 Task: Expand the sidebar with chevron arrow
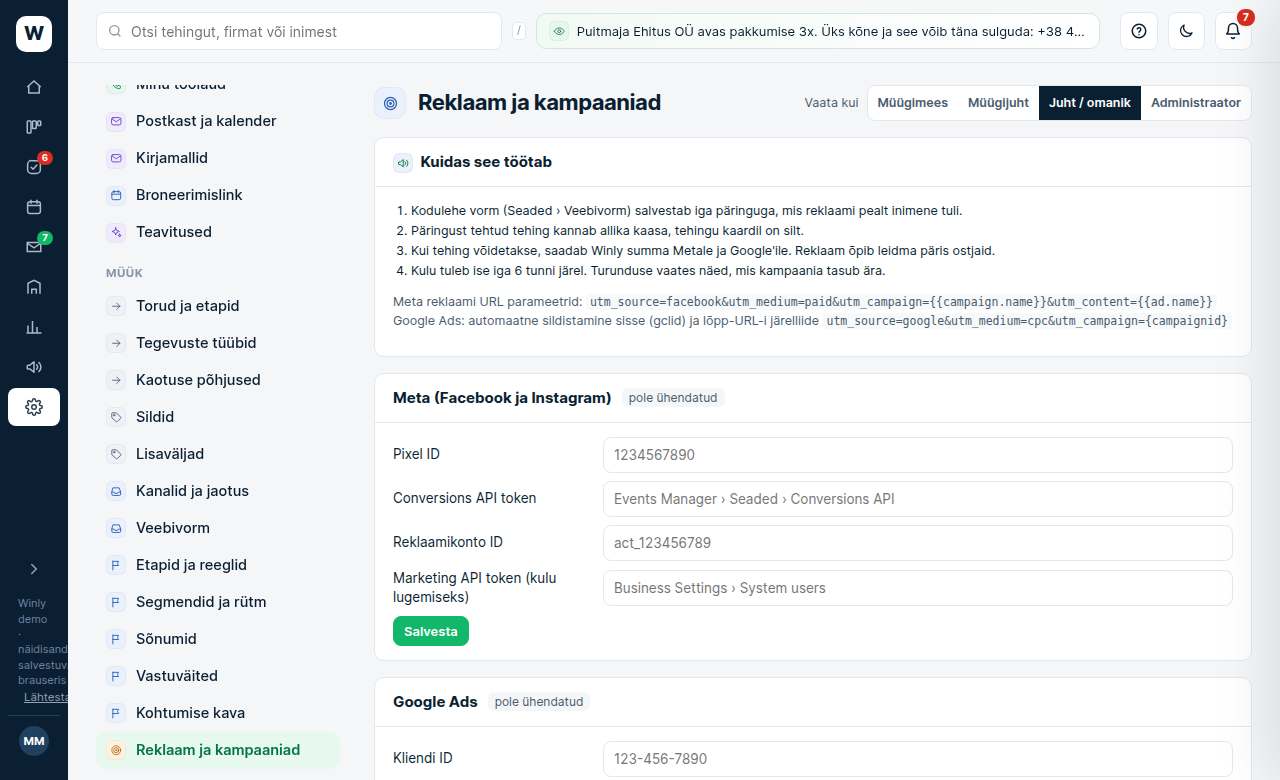coord(34,569)
